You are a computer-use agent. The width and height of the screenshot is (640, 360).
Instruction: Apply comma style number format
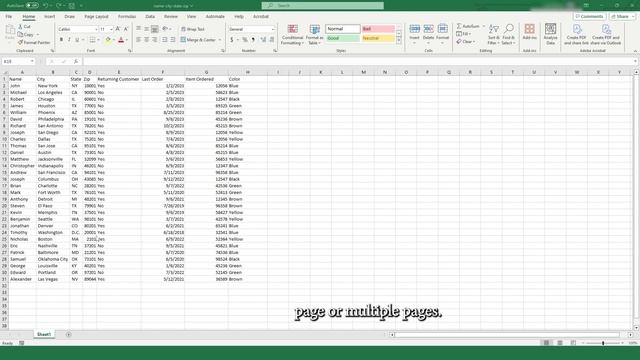pos(253,40)
